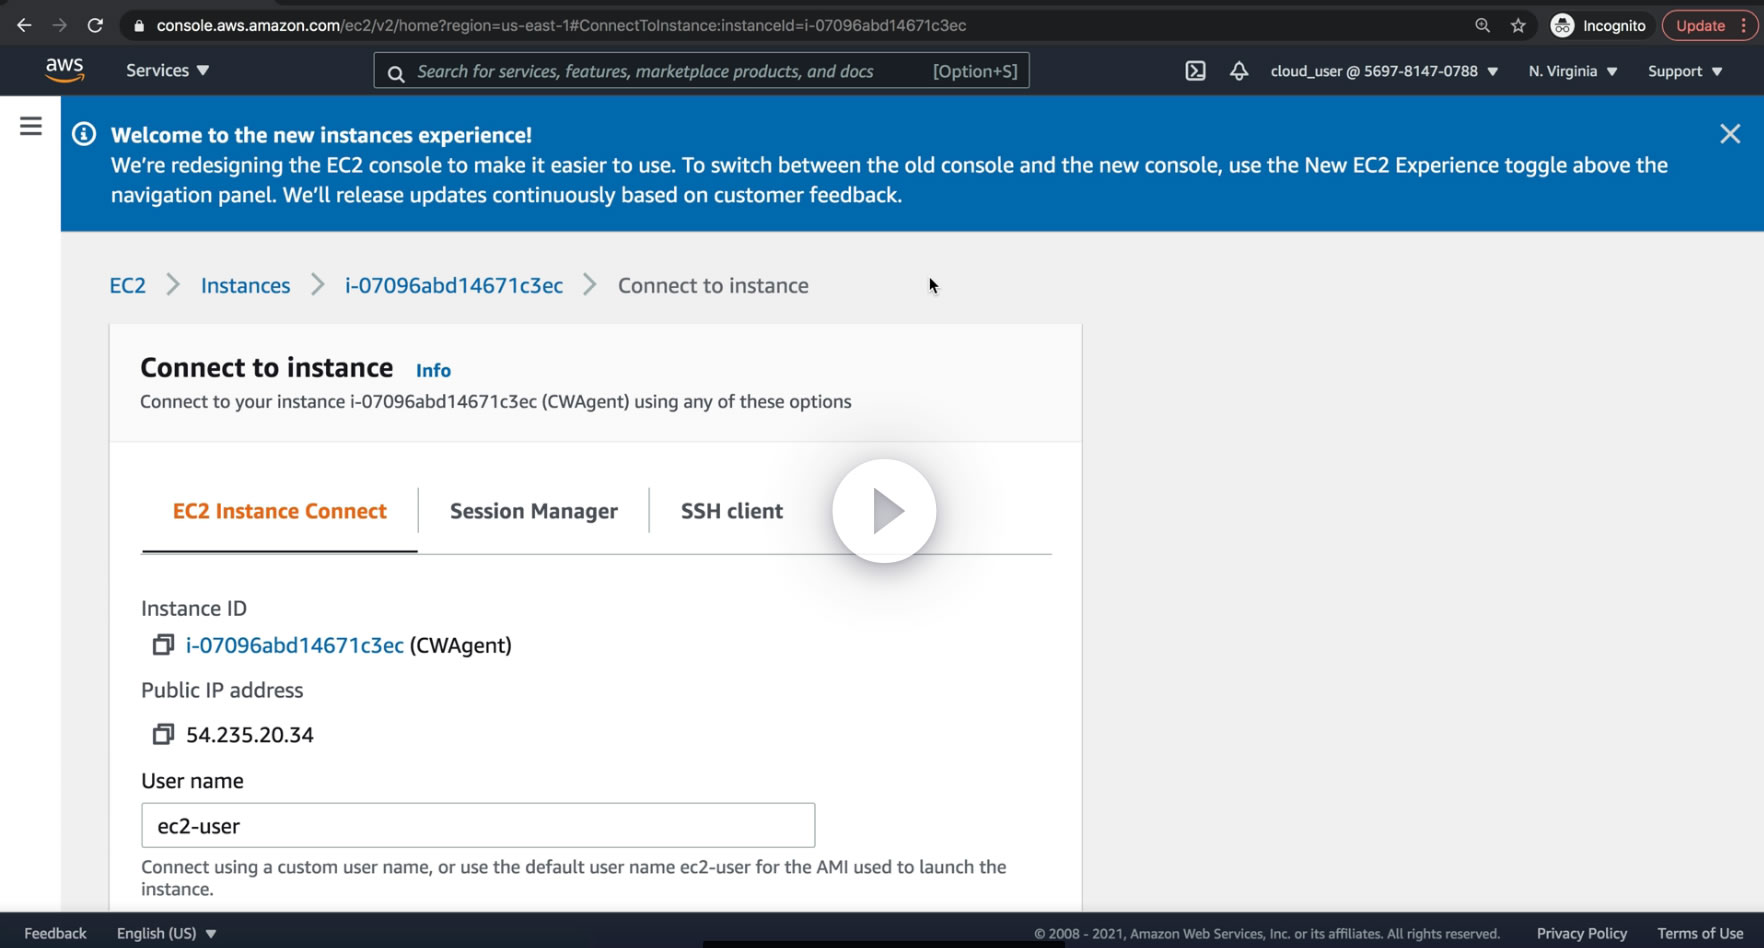The width and height of the screenshot is (1764, 948).
Task: Open notifications with the bell icon
Action: pyautogui.click(x=1239, y=71)
